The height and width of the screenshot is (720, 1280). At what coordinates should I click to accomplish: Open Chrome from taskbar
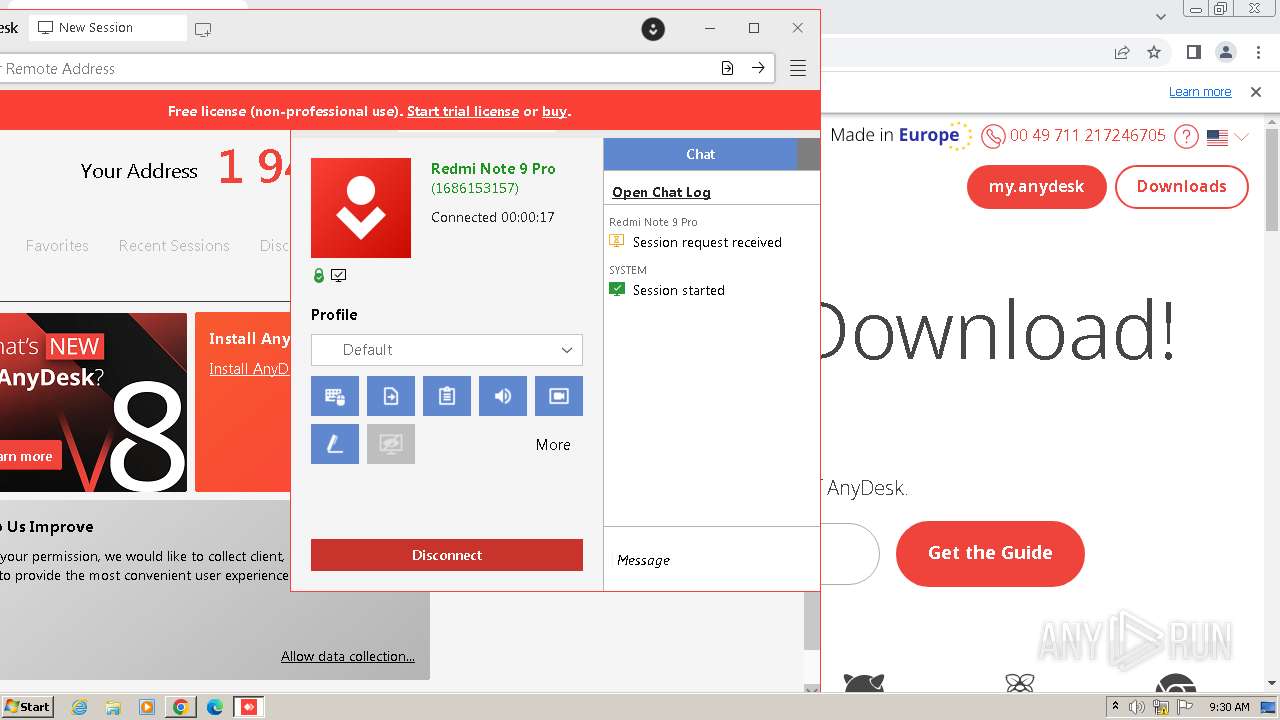[181, 707]
